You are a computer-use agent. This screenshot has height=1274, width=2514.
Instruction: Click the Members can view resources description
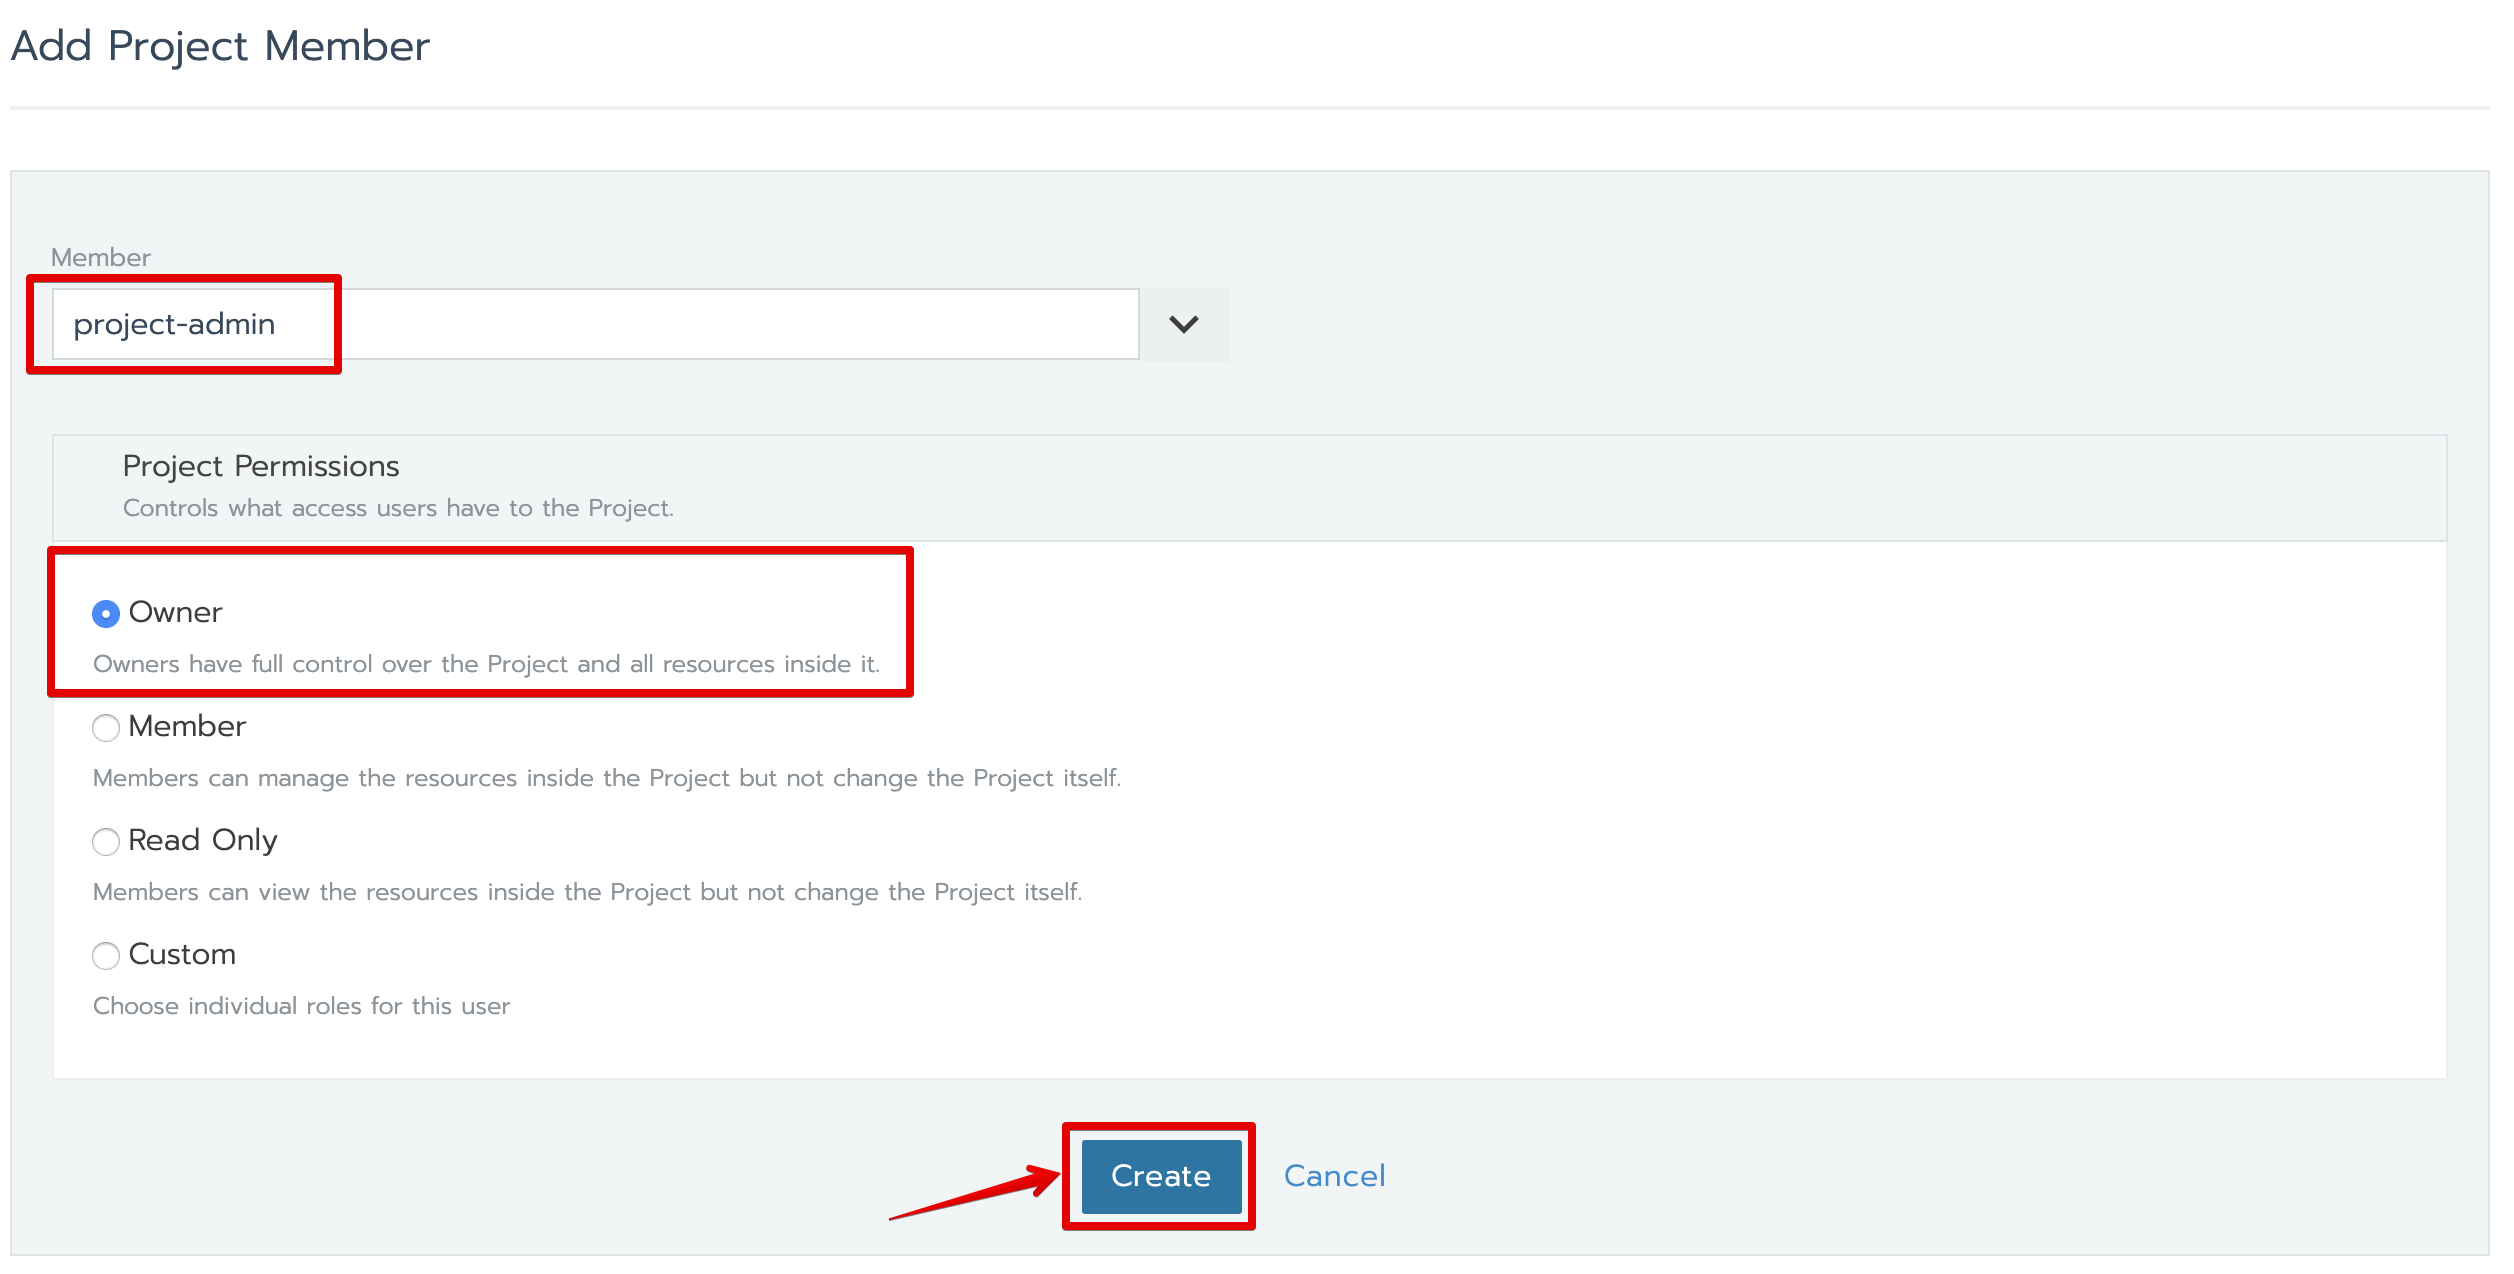(587, 892)
